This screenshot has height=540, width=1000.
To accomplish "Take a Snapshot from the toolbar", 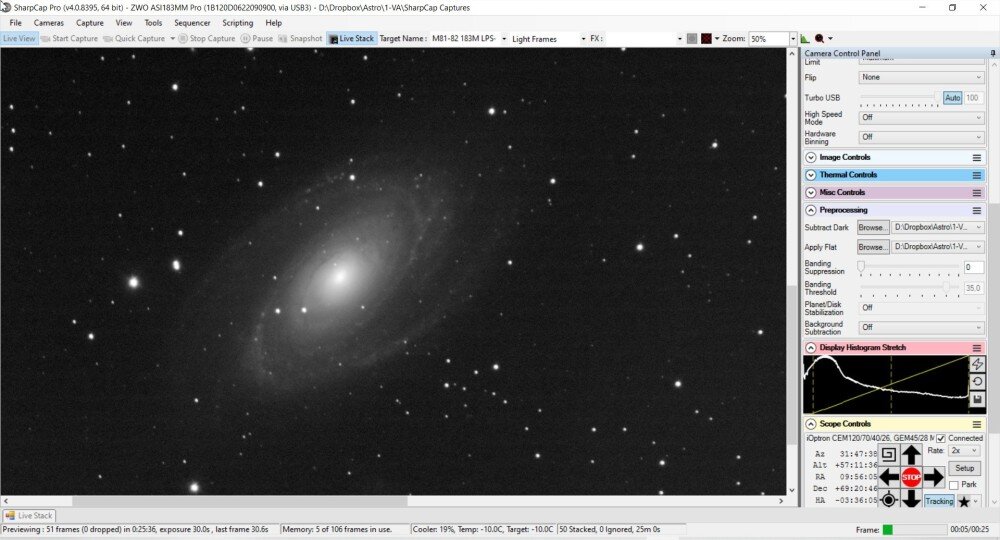I will [300, 38].
